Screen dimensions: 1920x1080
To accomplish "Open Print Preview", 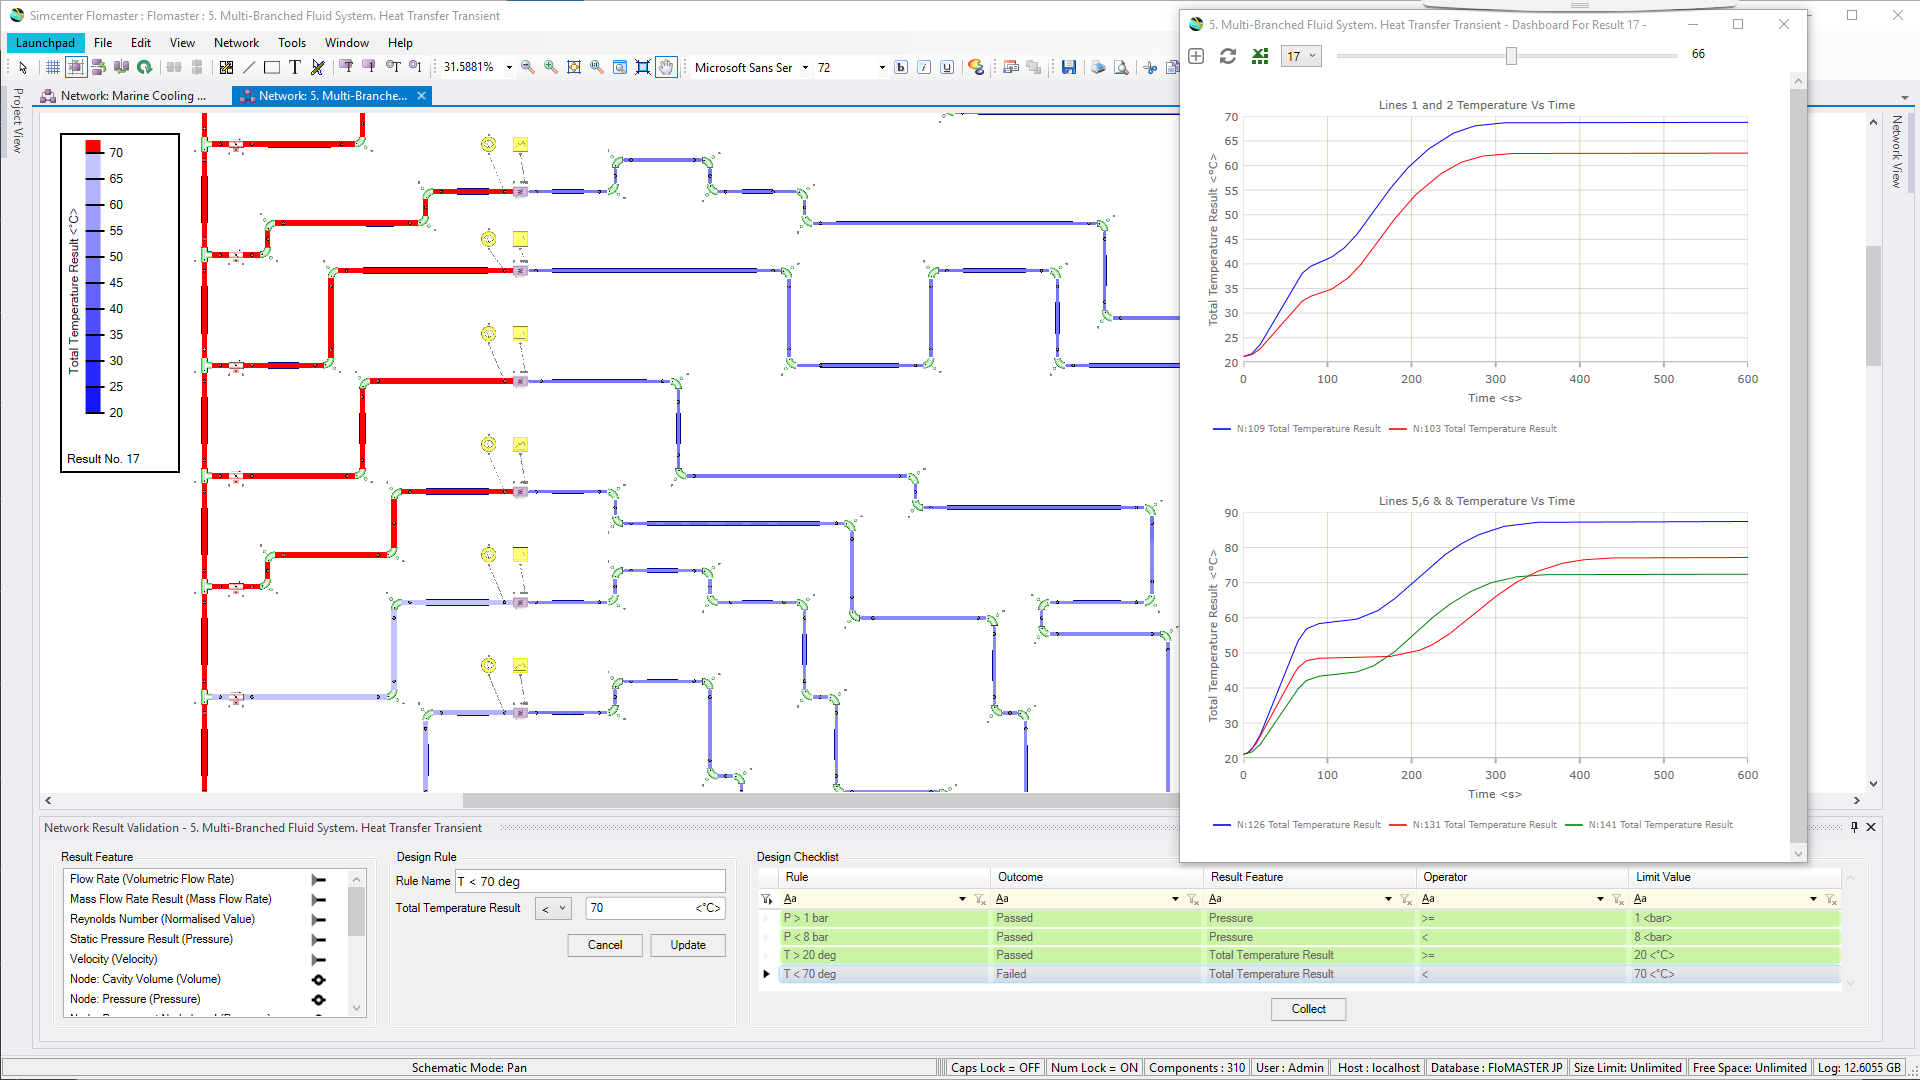I will point(1122,67).
